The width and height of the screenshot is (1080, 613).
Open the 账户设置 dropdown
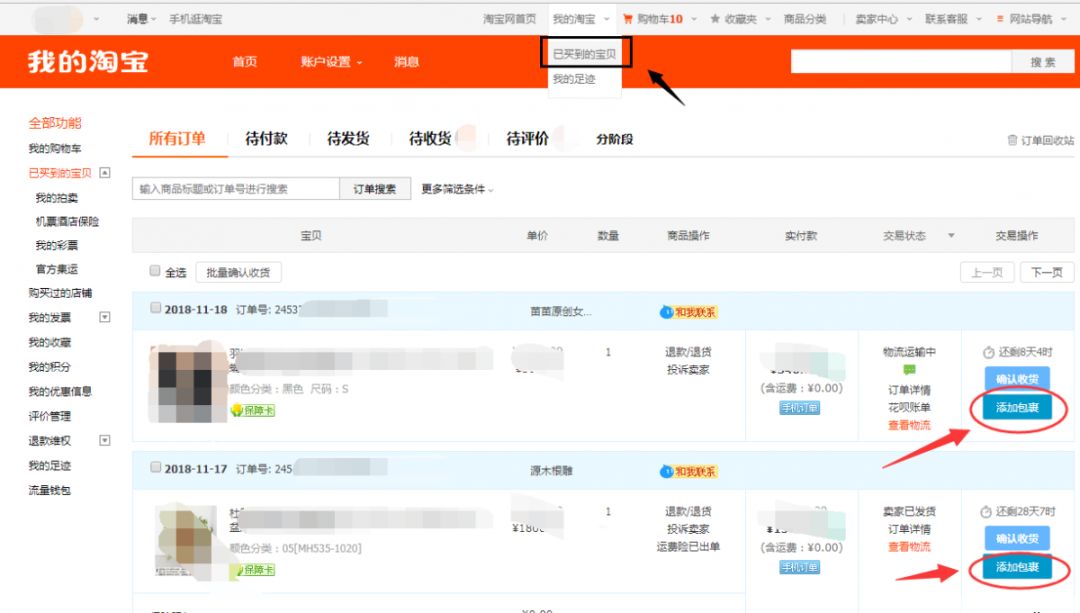tap(331, 61)
